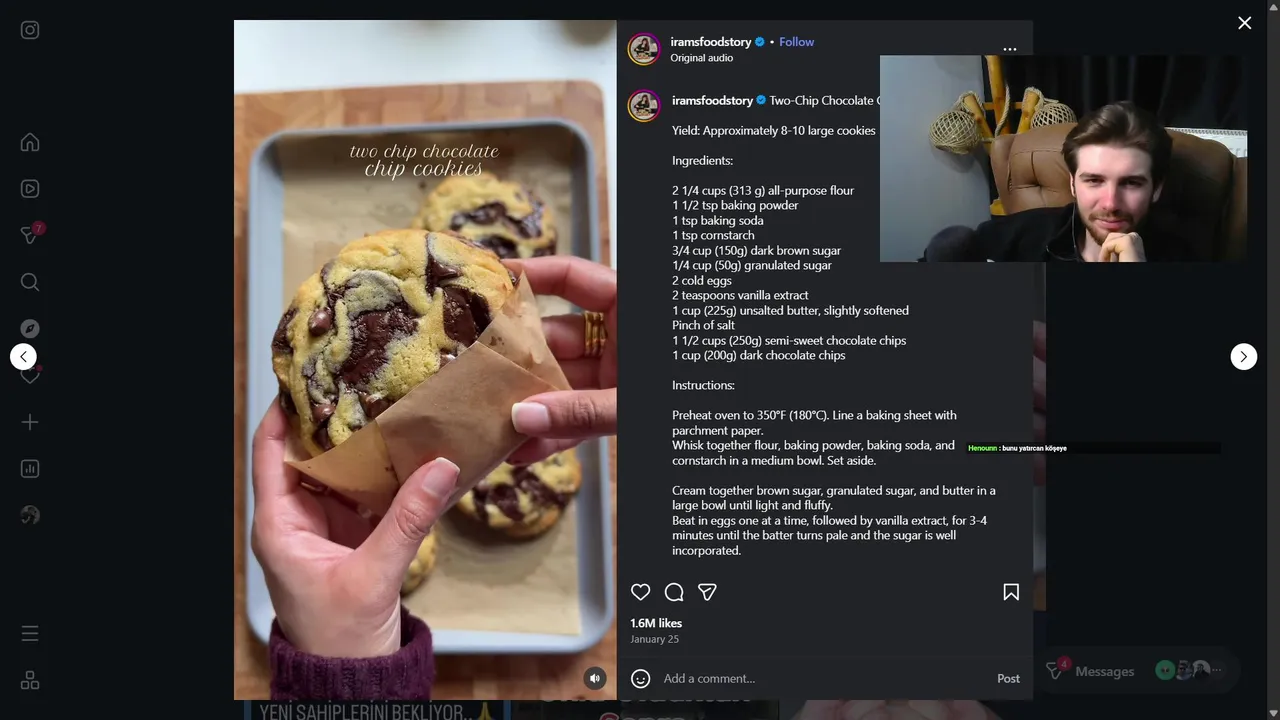Go to Home feed icon in sidebar
This screenshot has width=1280, height=720.
(x=30, y=142)
